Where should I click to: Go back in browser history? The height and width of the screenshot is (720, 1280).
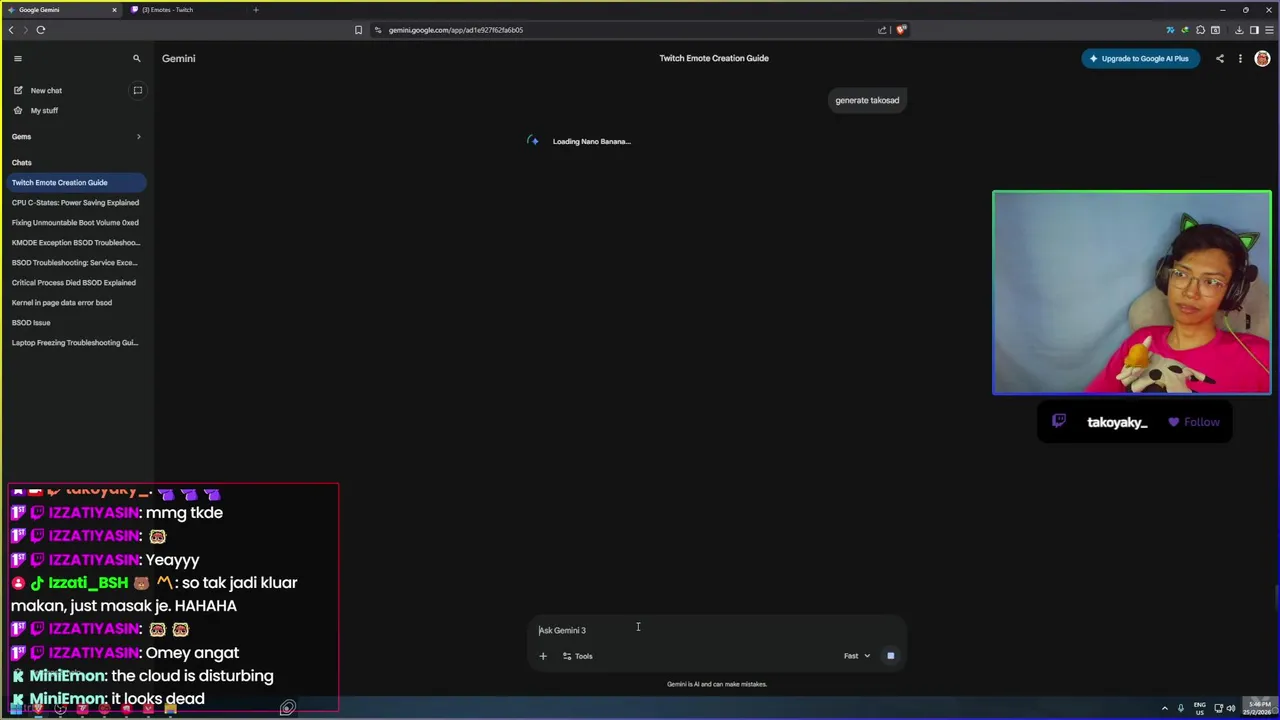11,30
